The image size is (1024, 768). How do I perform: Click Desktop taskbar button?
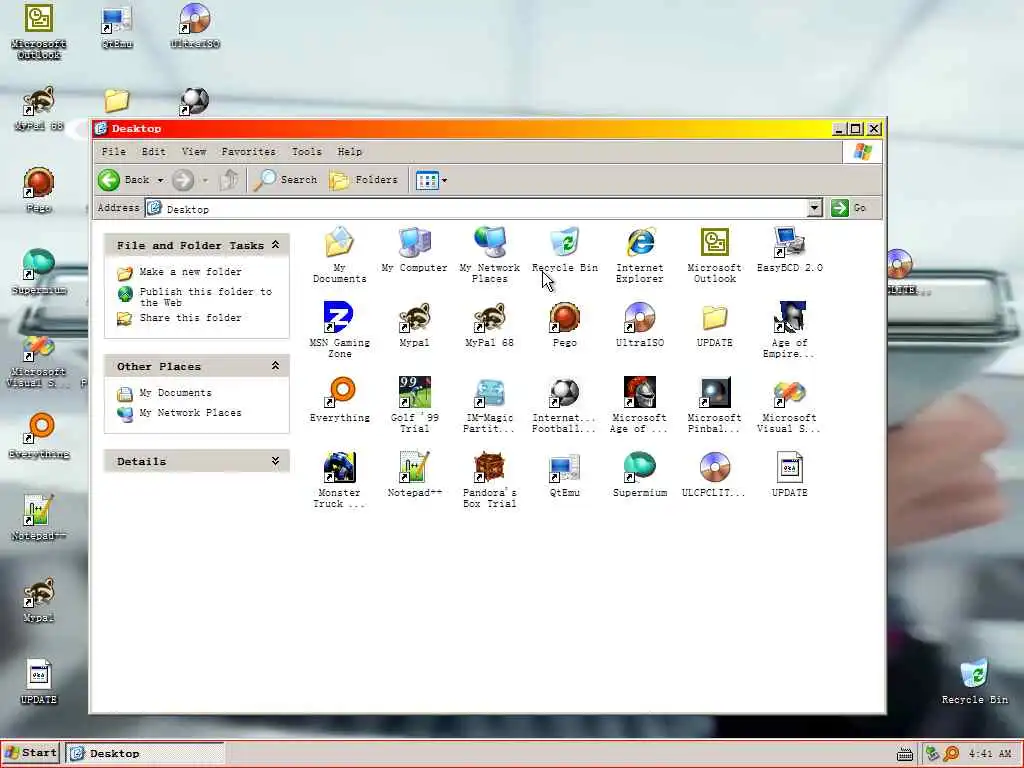(145, 753)
